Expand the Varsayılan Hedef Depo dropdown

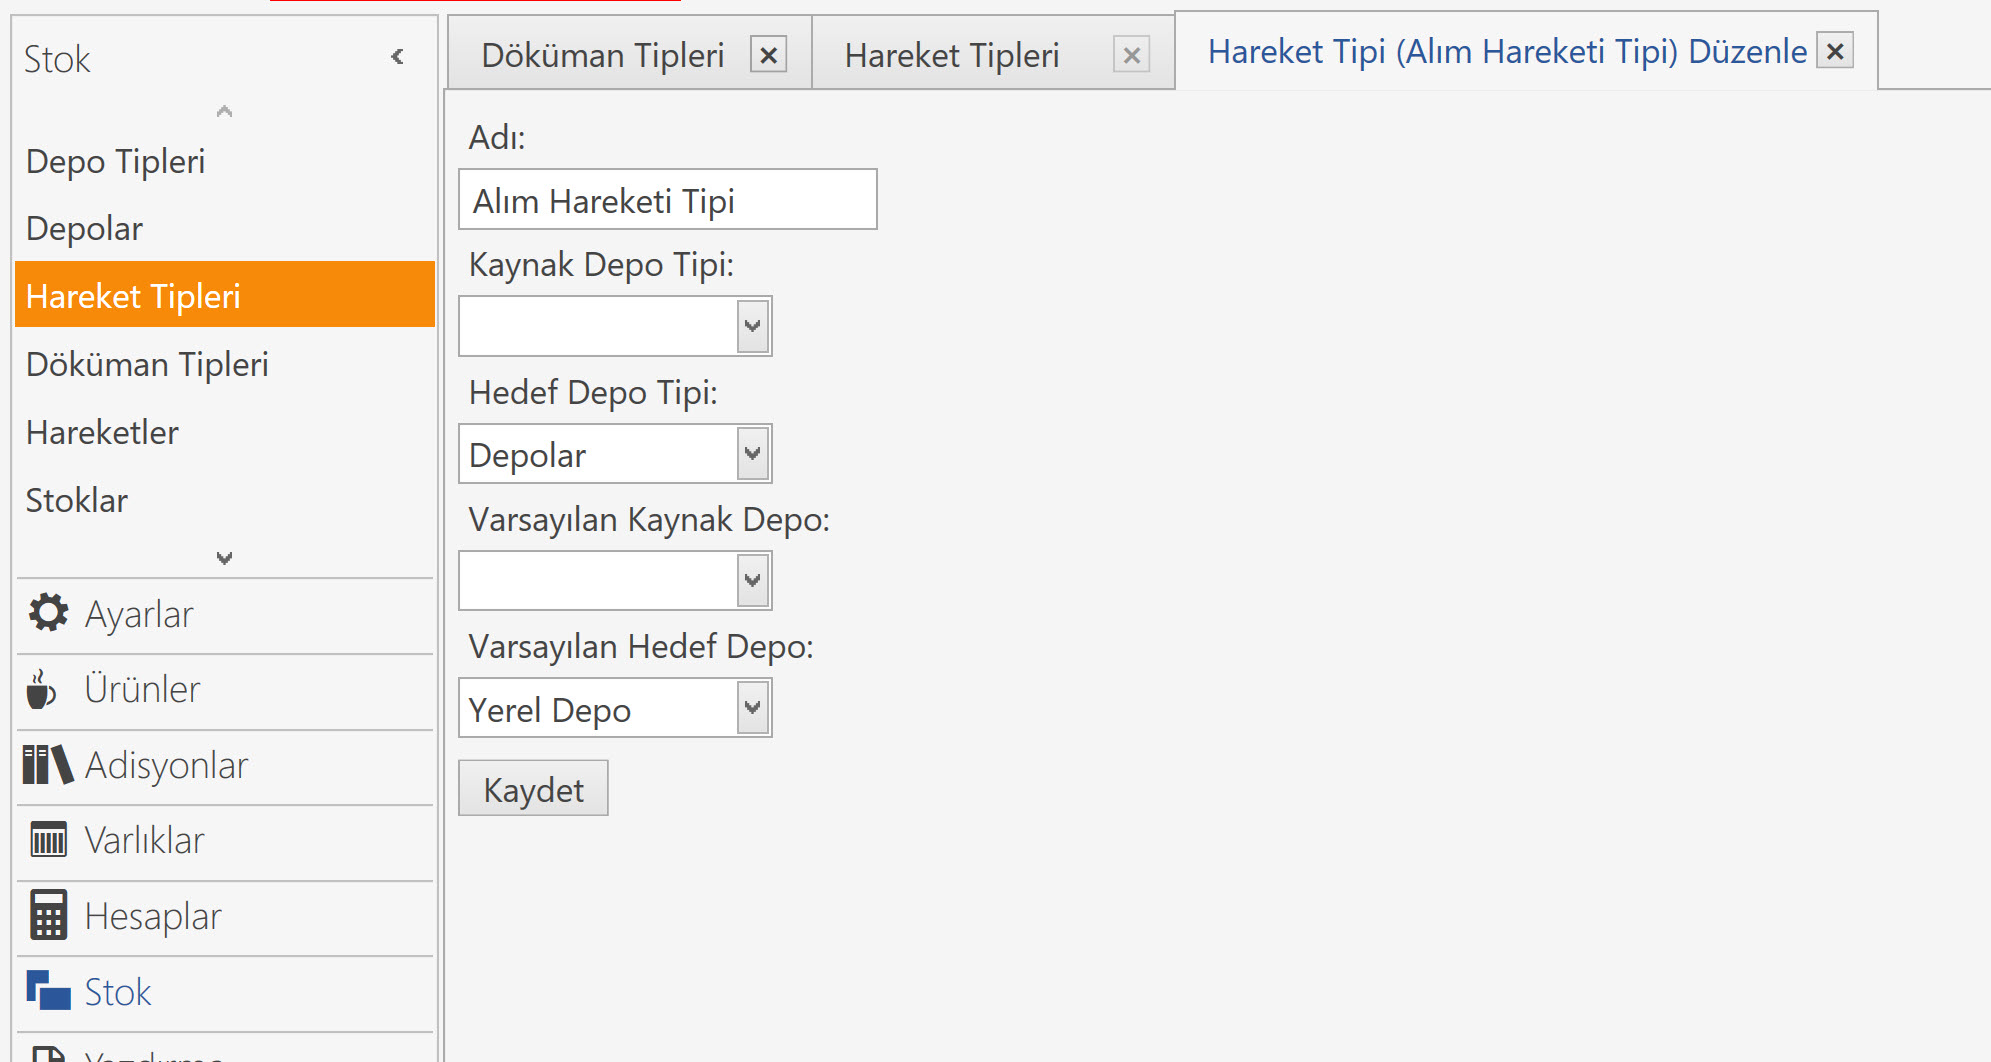point(753,708)
